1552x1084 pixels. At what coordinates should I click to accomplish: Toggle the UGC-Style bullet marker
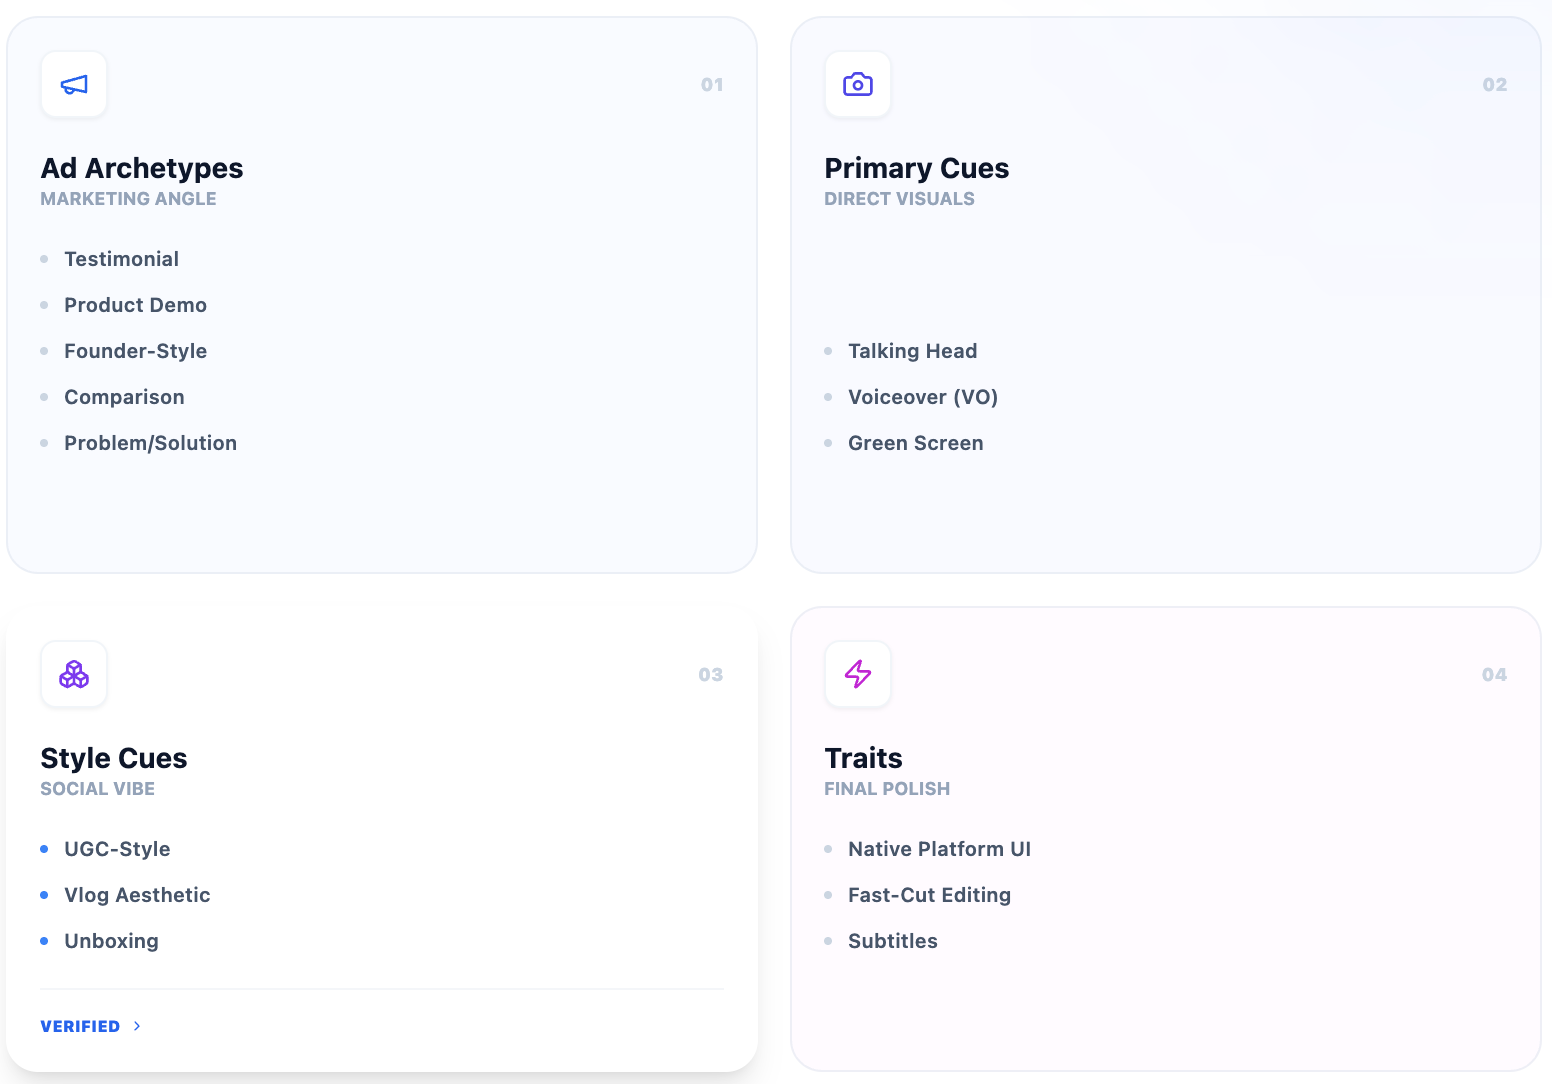tap(44, 849)
